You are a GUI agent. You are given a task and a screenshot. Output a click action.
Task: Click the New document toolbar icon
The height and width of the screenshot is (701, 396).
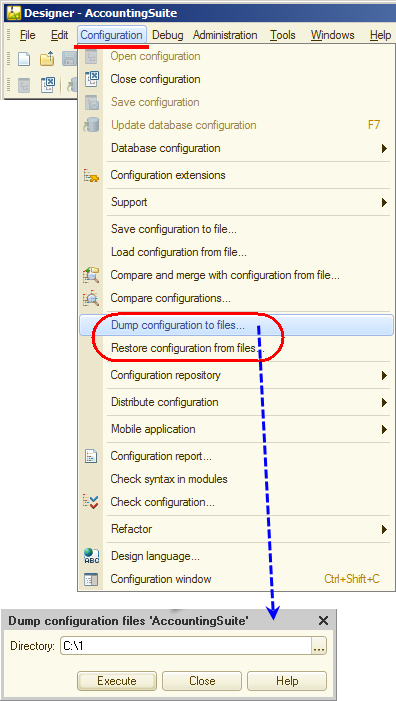coord(24,59)
